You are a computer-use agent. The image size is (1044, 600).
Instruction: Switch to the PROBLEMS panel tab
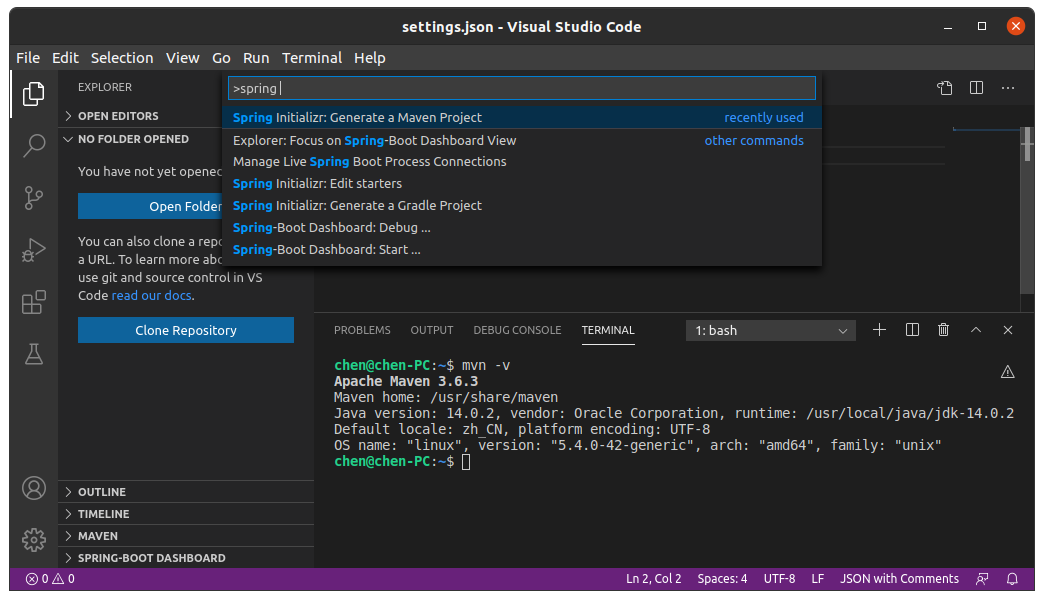(x=362, y=330)
